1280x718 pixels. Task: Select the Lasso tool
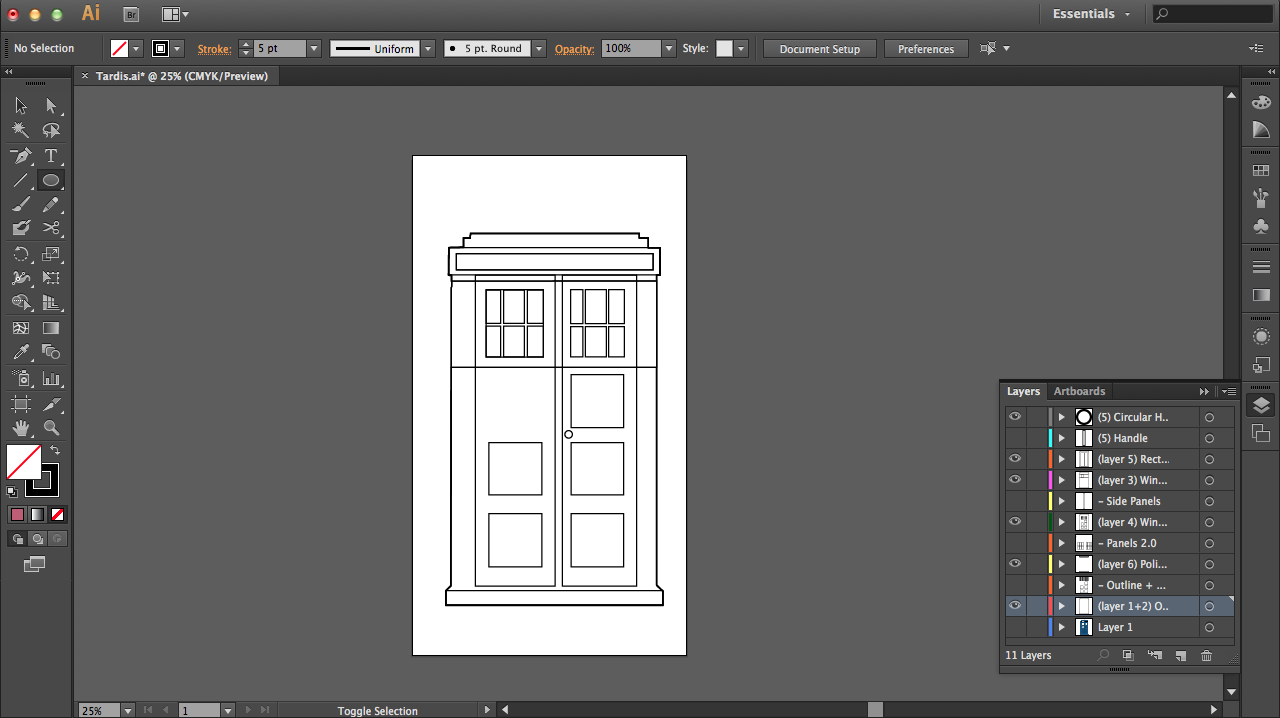pos(51,130)
